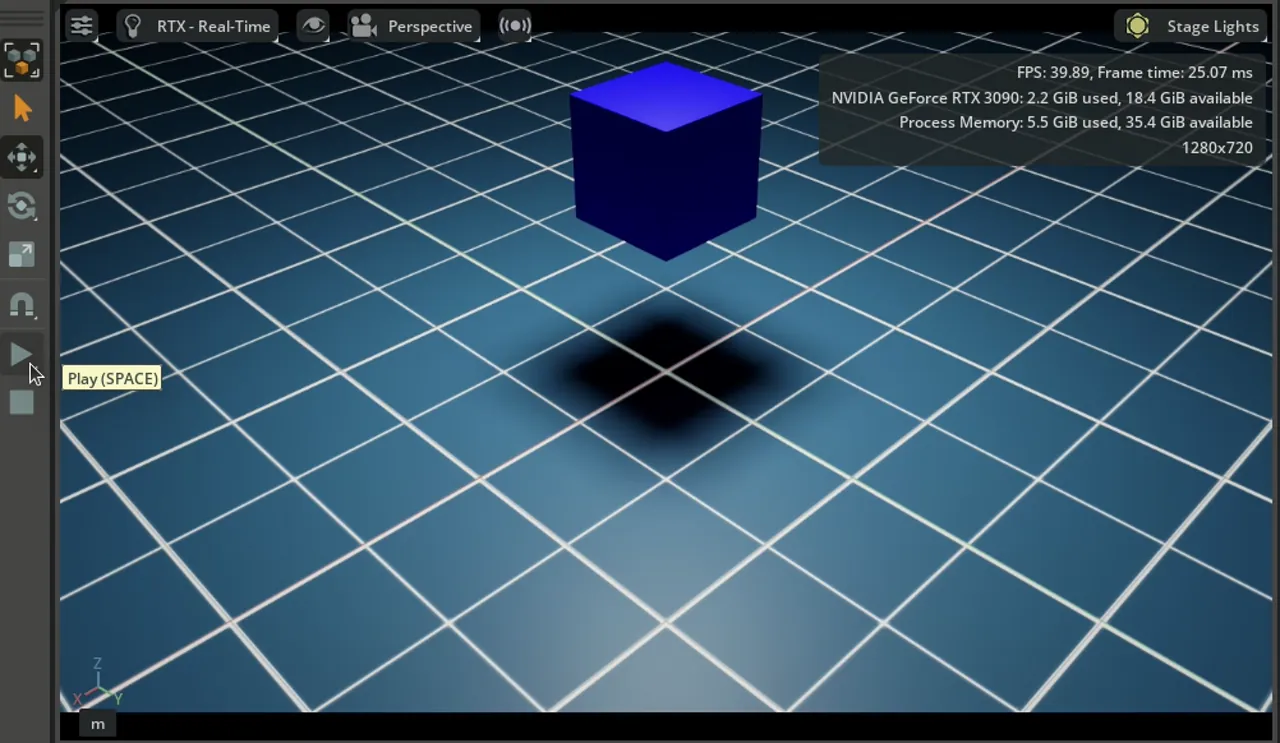
Task: Open the selection mode tool
Action: pos(22,60)
